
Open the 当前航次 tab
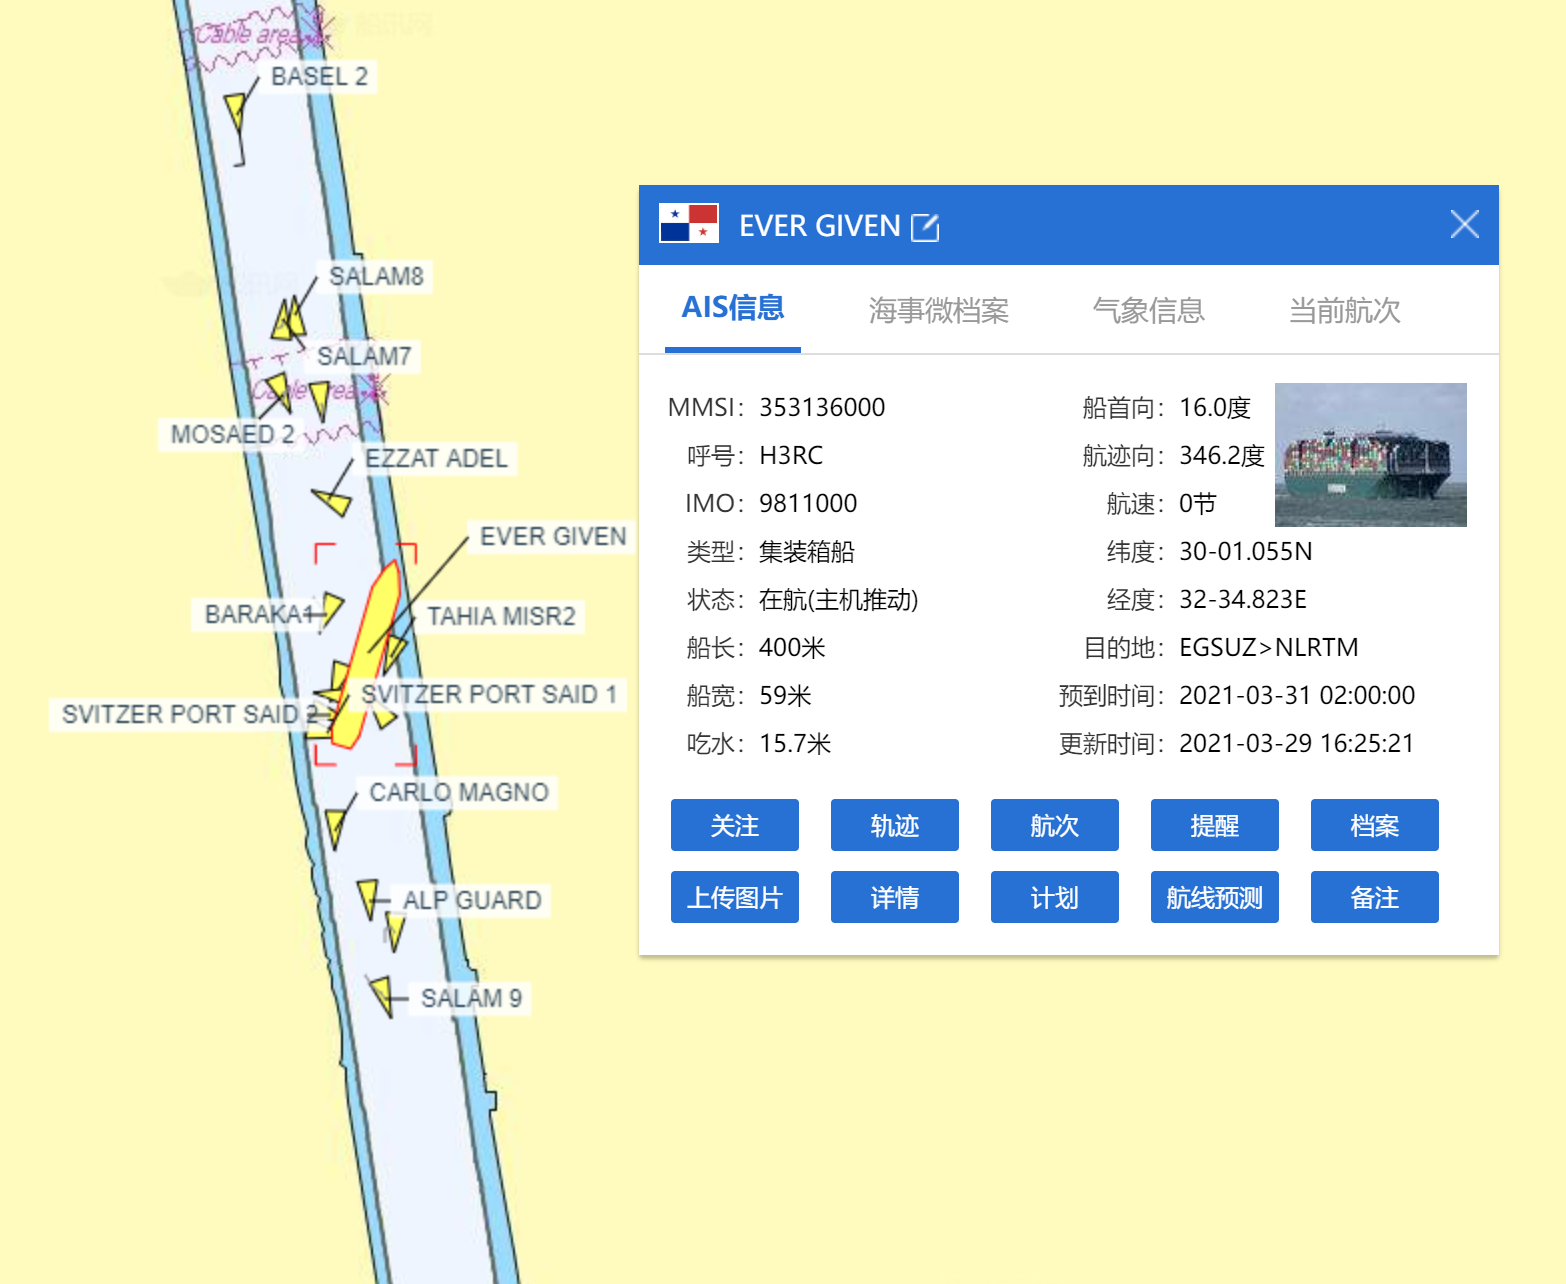coord(1344,311)
